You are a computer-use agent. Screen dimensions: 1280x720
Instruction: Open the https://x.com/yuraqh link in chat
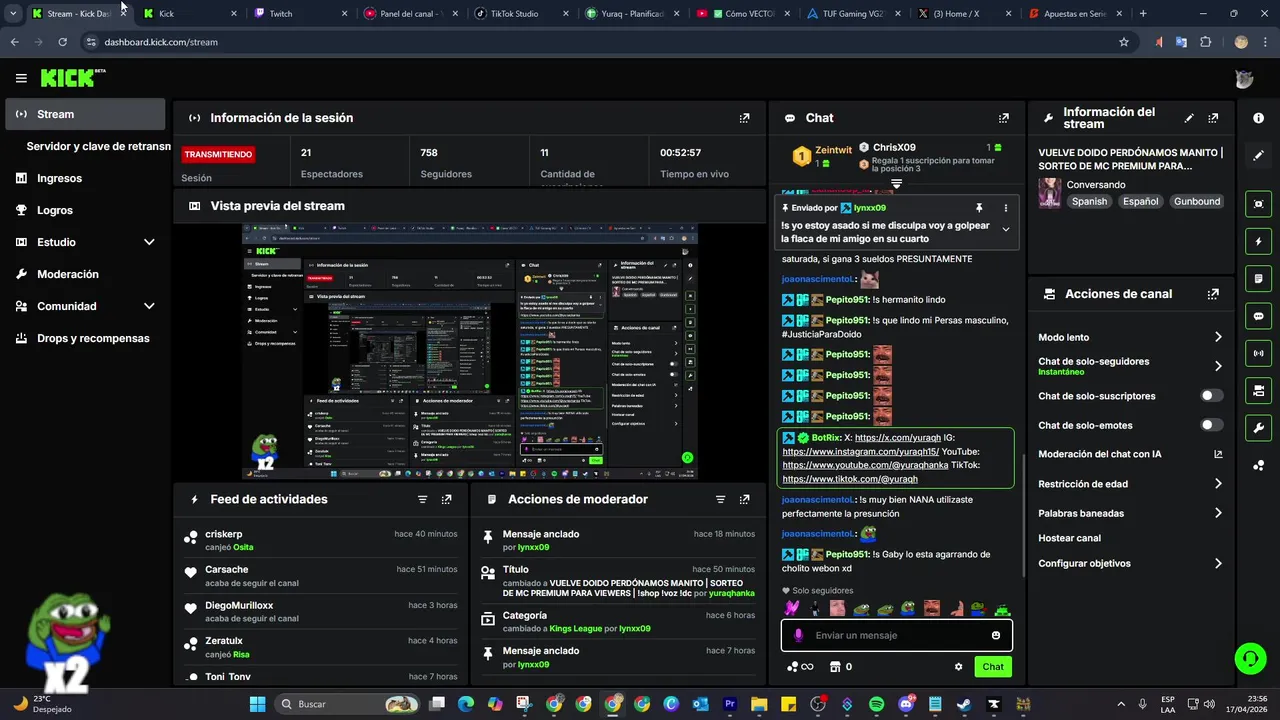[897, 438]
